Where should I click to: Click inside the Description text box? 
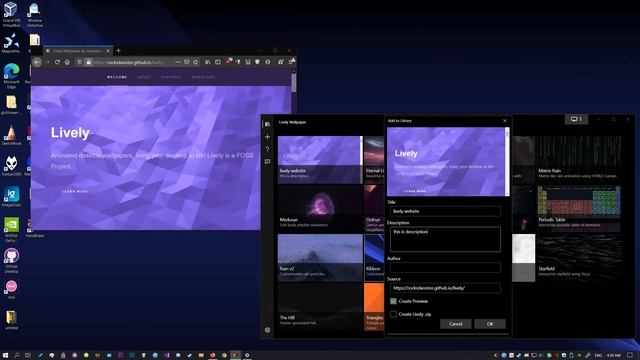[x=445, y=239]
